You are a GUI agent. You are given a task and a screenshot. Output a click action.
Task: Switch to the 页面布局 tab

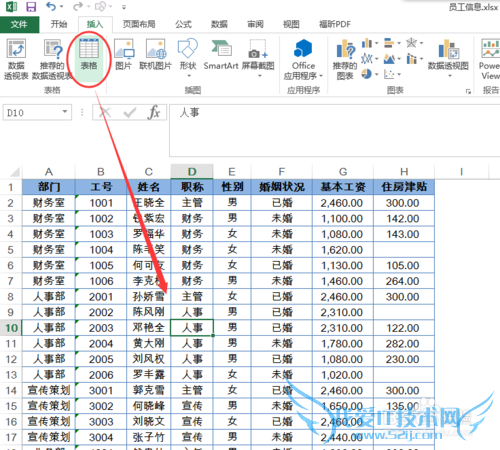coord(139,24)
